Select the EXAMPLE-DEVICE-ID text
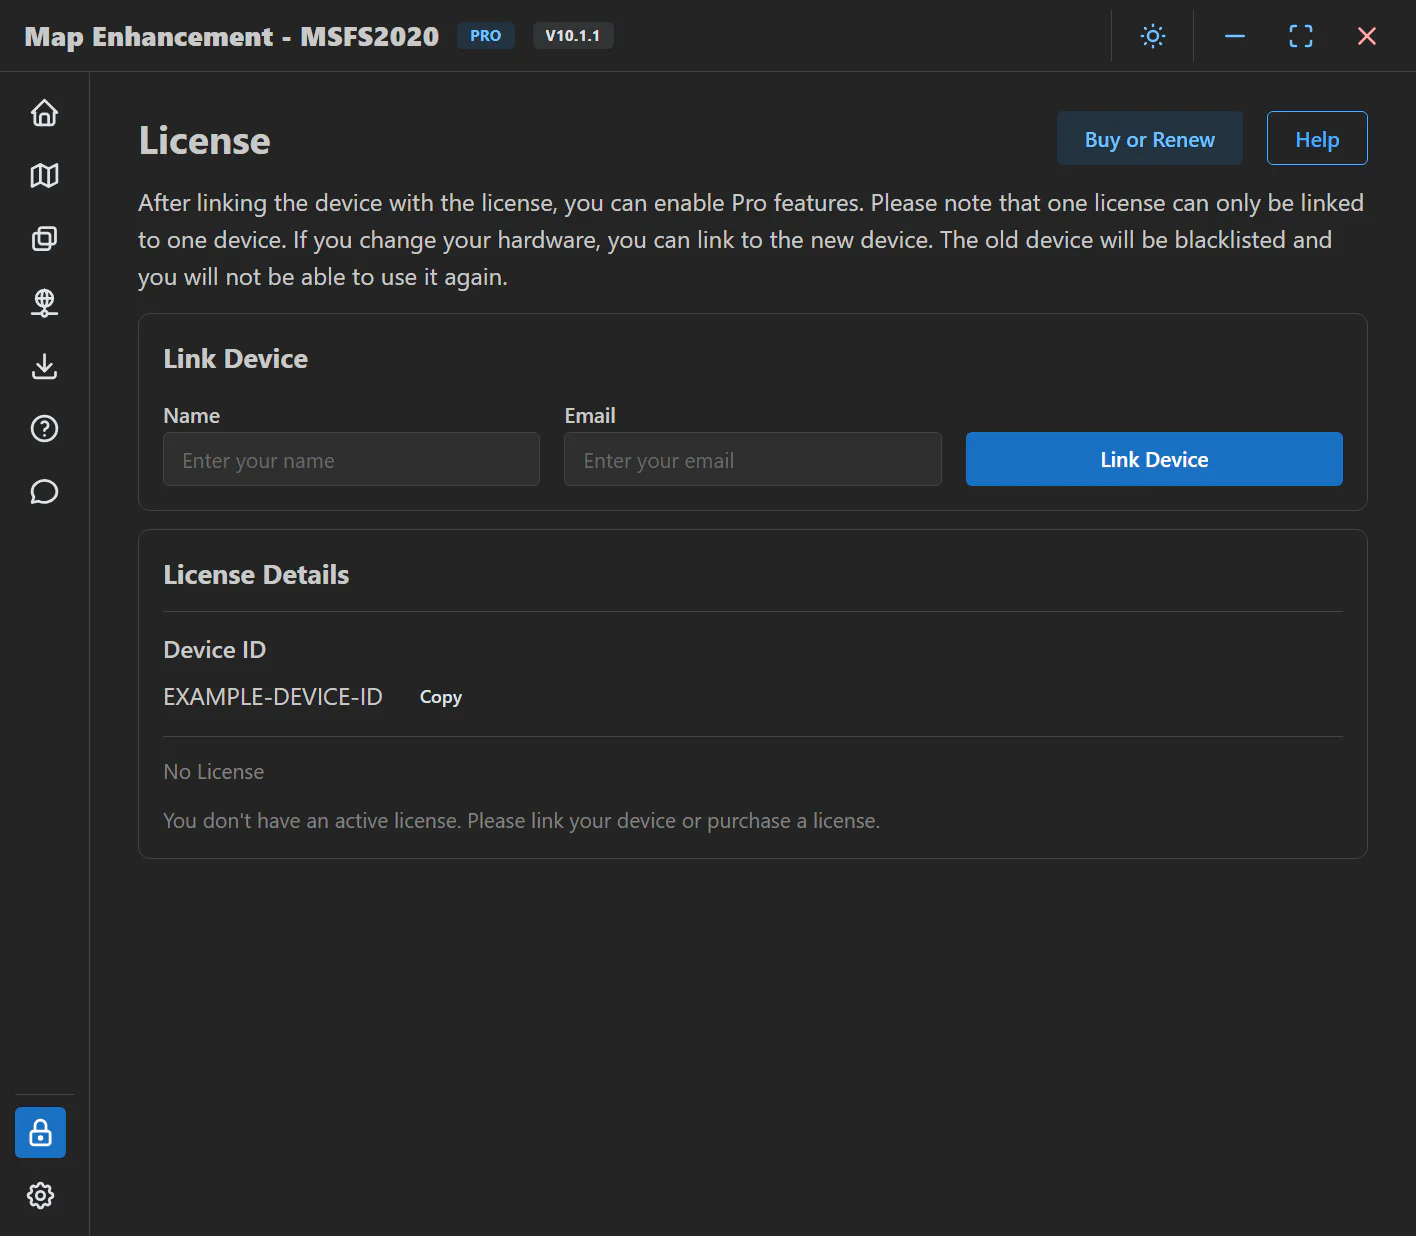 pos(273,697)
